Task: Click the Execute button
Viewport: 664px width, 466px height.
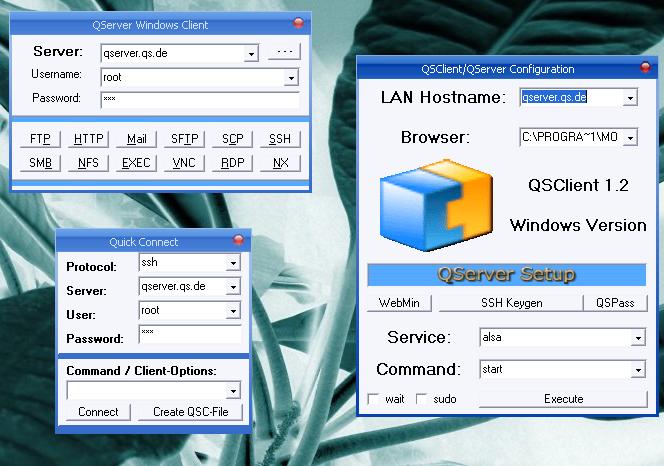Action: [x=563, y=399]
